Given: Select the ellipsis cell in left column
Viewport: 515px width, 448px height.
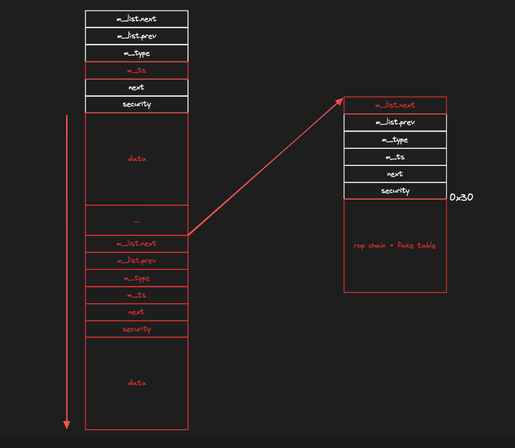Looking at the screenshot, I should point(137,220).
